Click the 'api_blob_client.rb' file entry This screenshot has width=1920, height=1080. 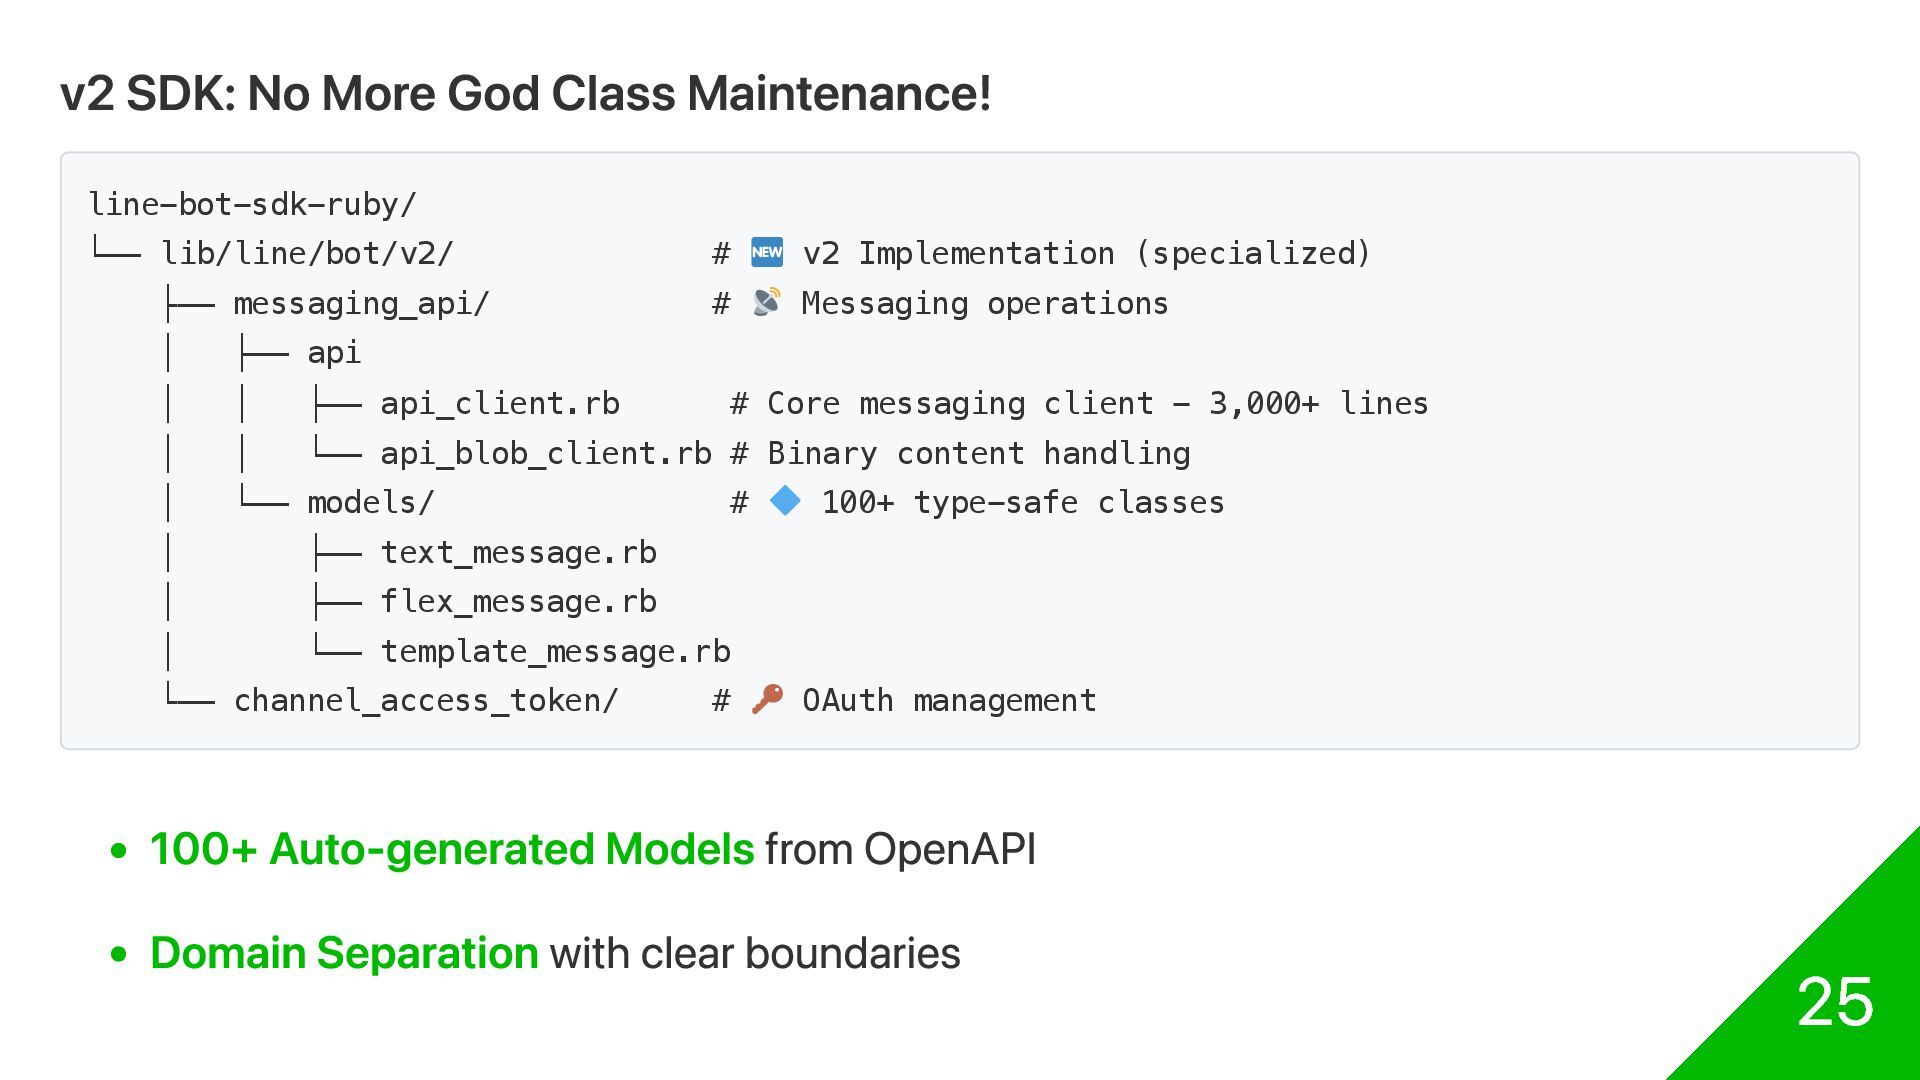[546, 453]
